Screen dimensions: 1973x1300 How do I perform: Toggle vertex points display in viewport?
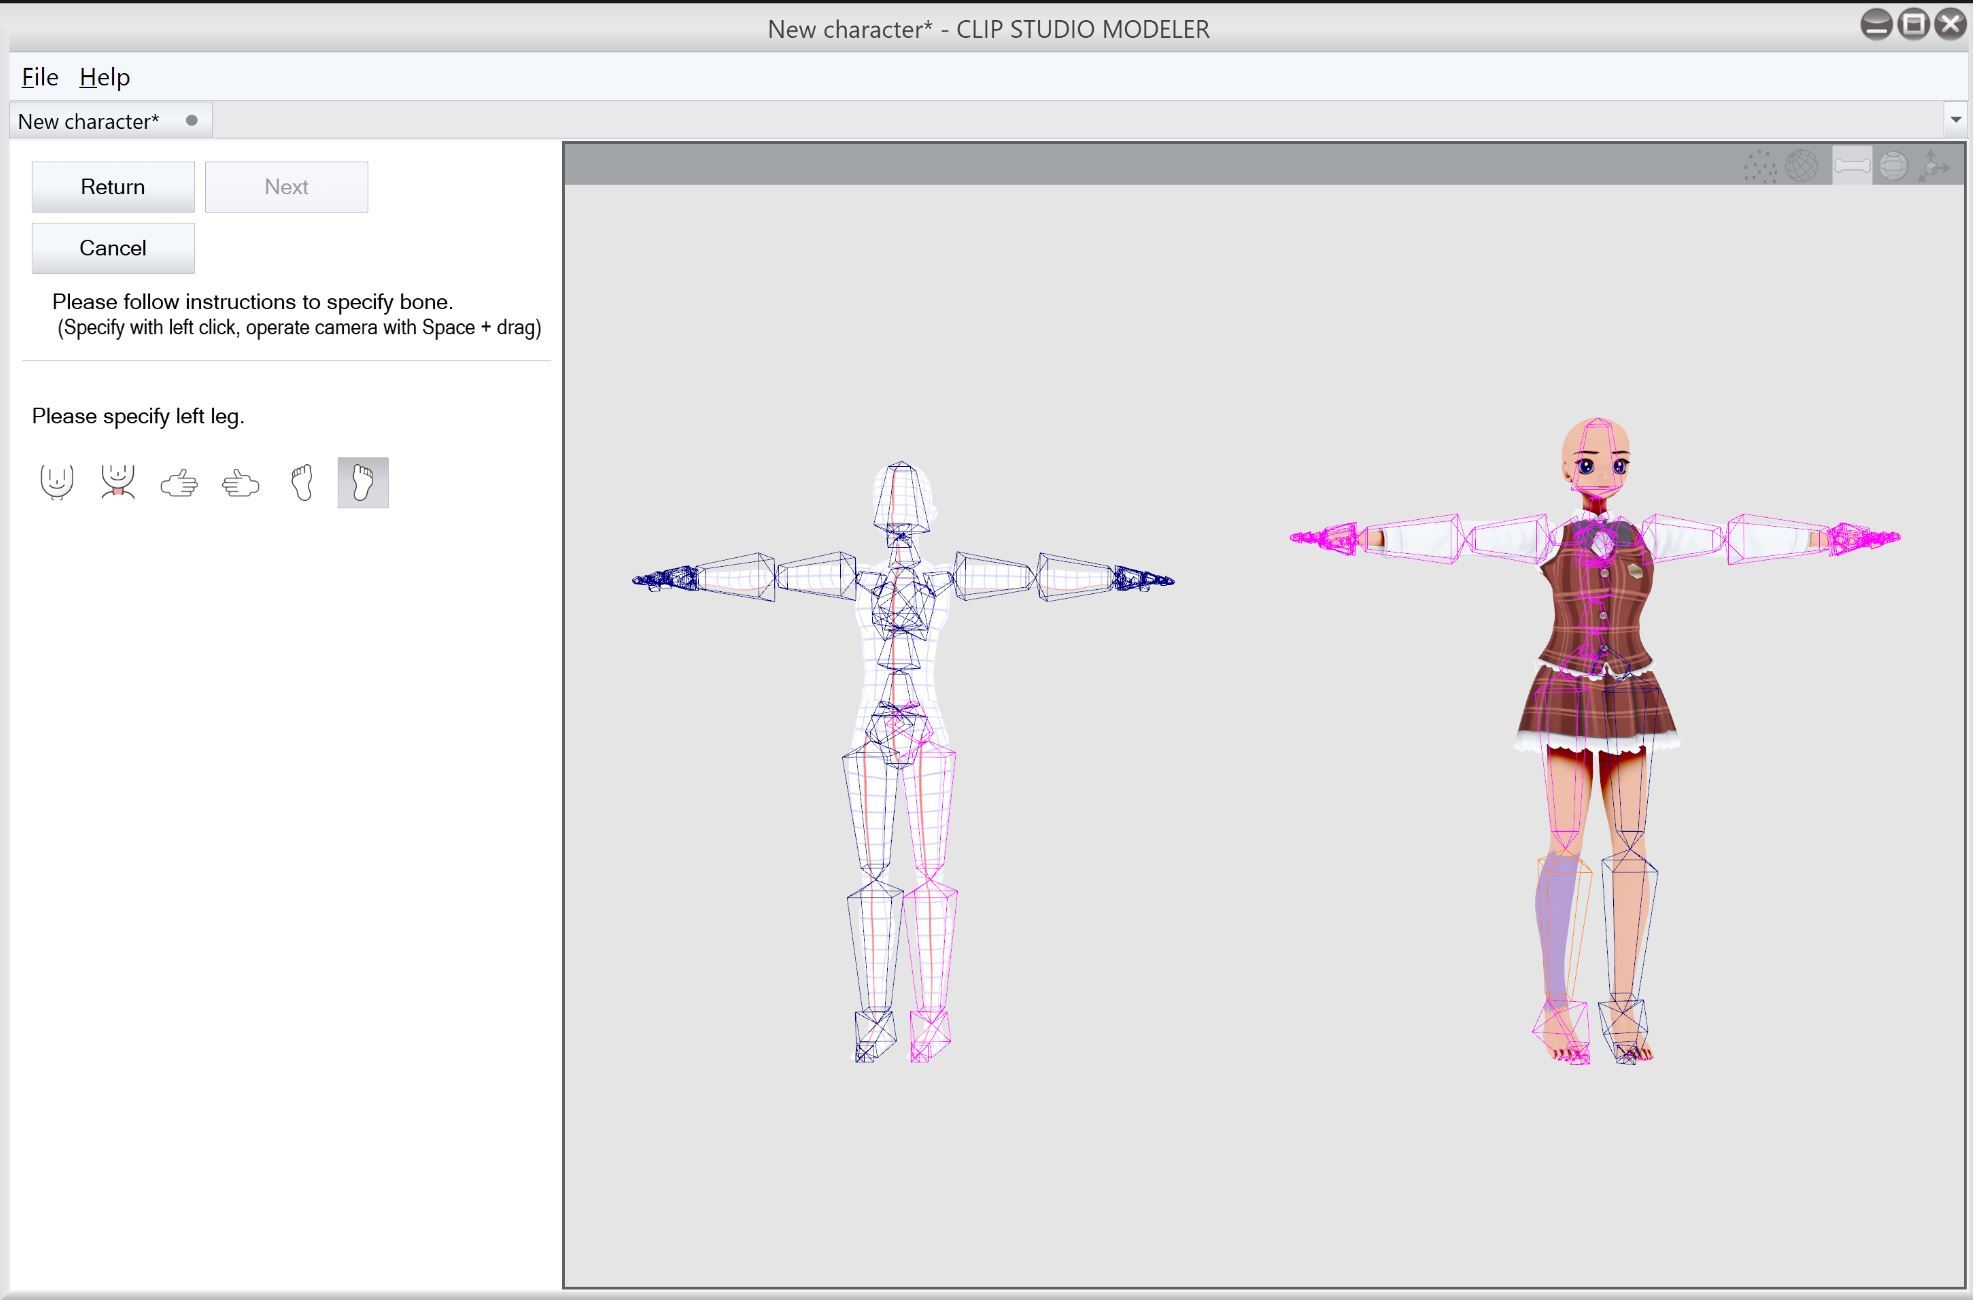(1759, 166)
